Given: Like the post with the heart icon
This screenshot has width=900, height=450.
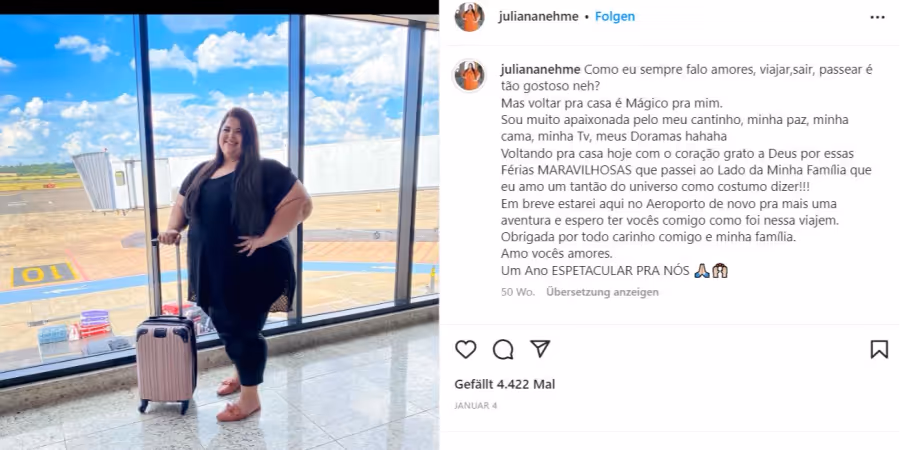Looking at the screenshot, I should 465,349.
